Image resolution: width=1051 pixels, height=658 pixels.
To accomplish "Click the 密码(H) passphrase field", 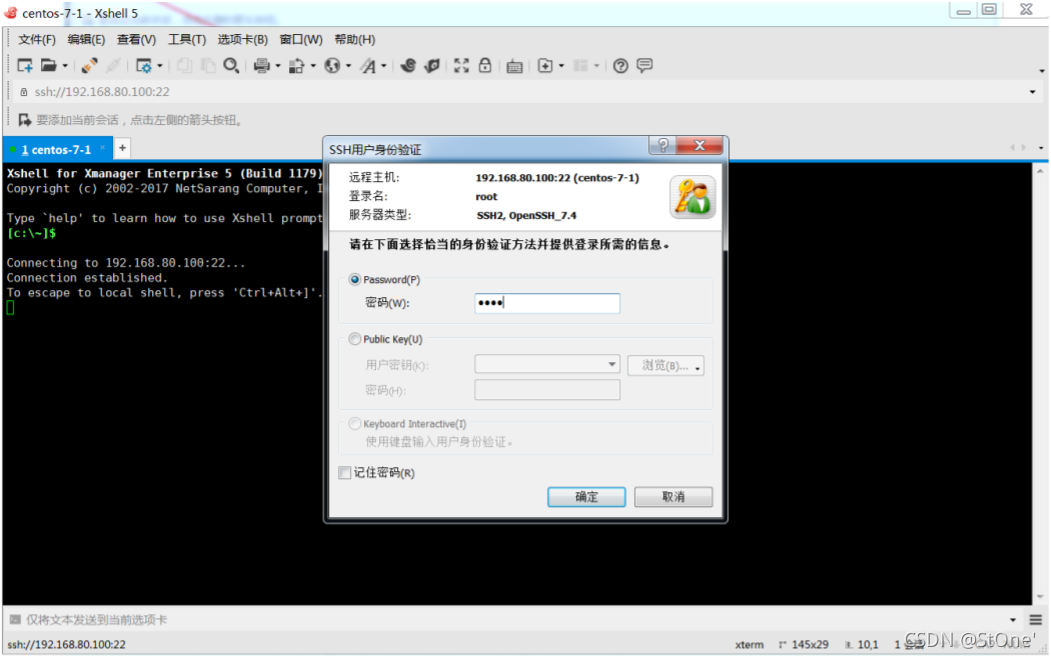I will [x=547, y=389].
